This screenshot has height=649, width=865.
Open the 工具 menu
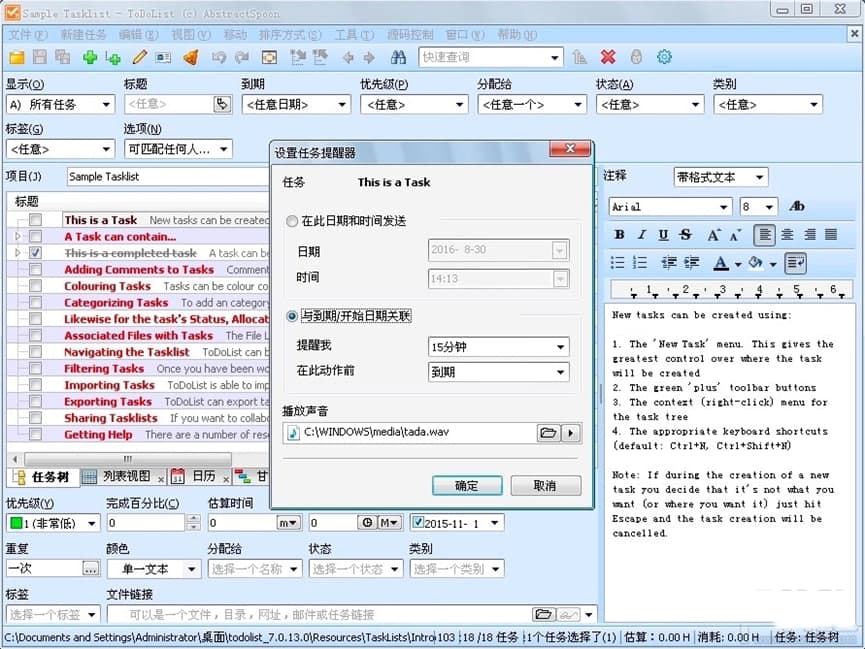[x=354, y=35]
